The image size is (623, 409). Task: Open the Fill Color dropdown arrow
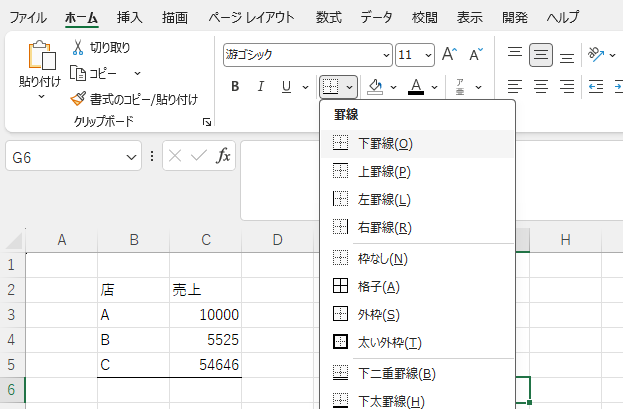click(393, 87)
